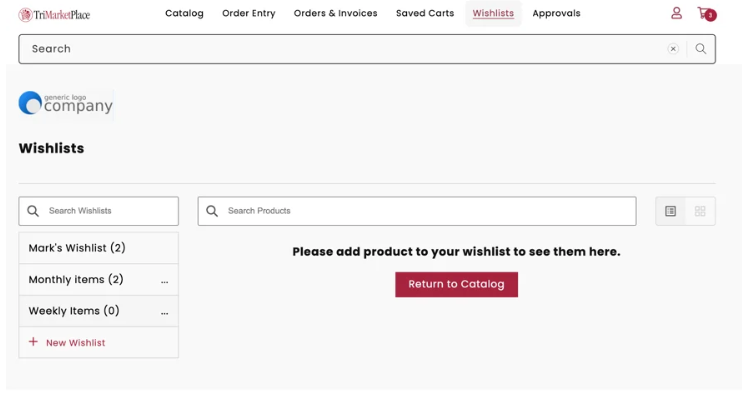The height and width of the screenshot is (400, 742).
Task: Open options menu for Weekly Items
Action: pos(164,312)
